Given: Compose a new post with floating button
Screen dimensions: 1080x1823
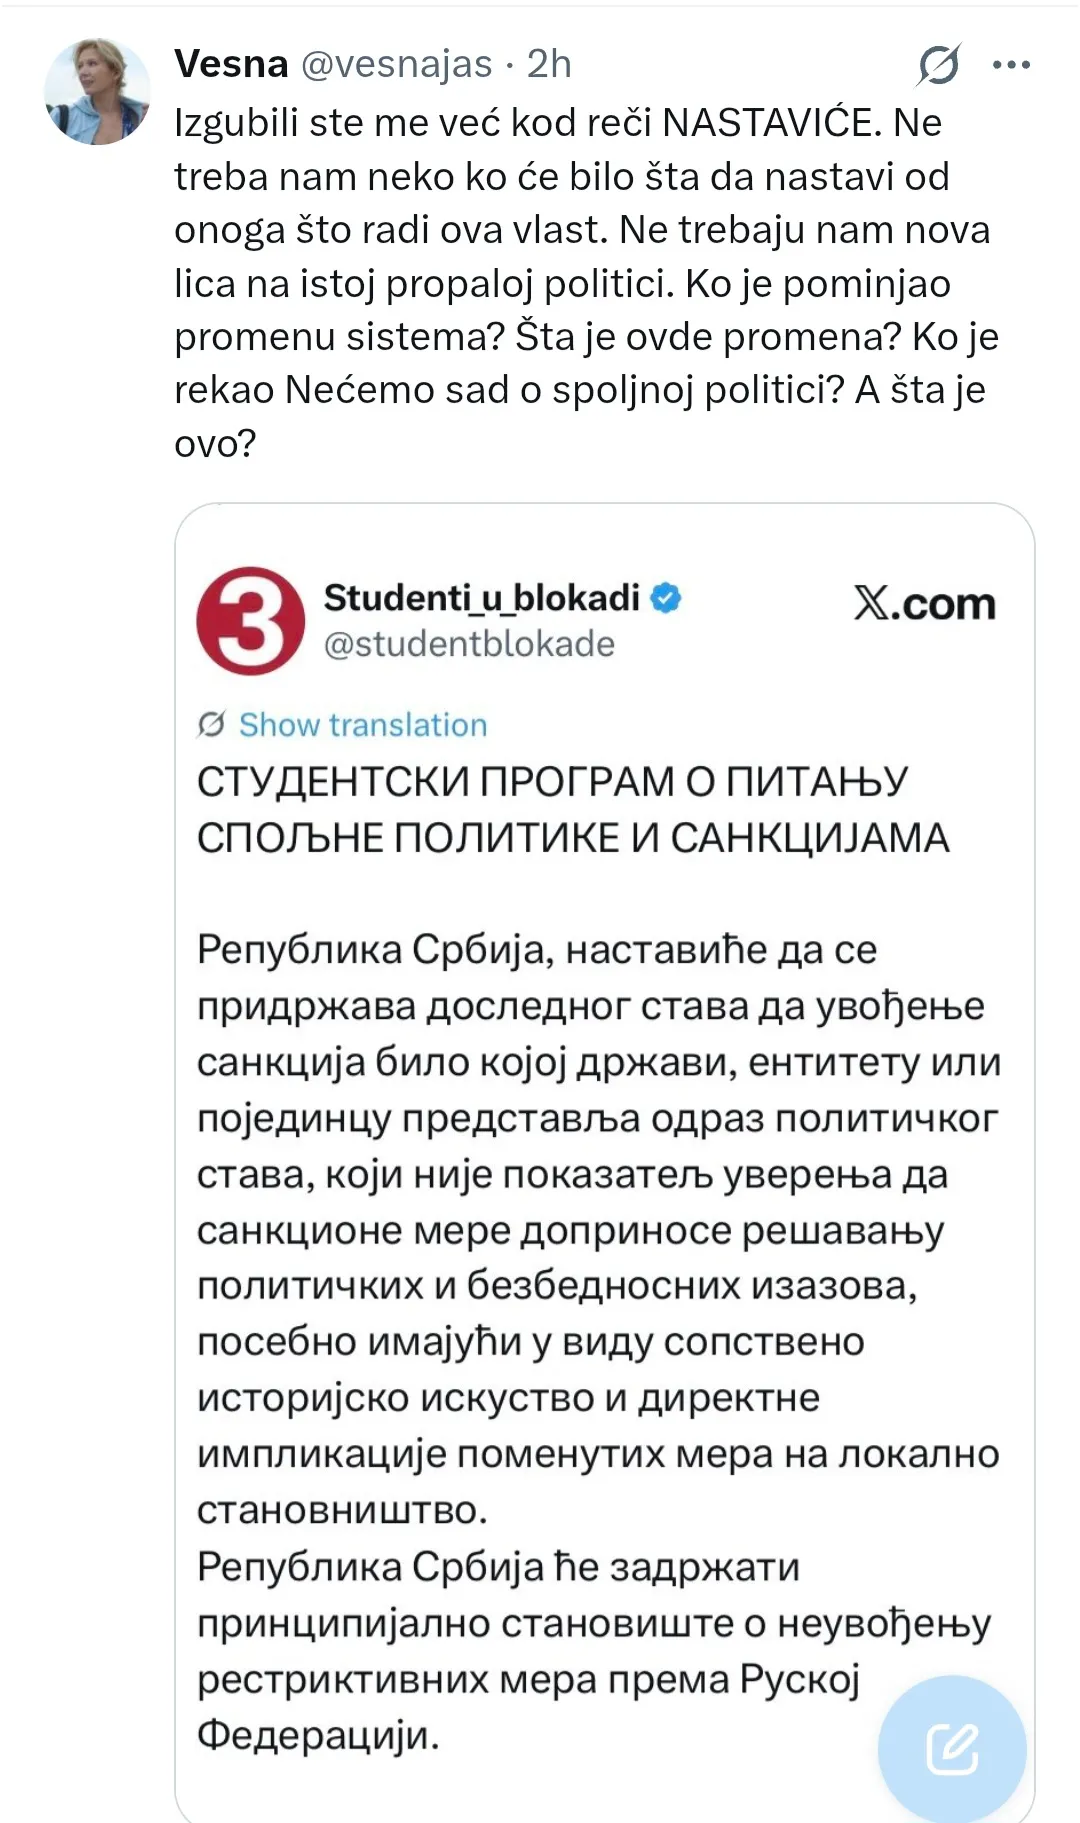Looking at the screenshot, I should pos(952,1749).
